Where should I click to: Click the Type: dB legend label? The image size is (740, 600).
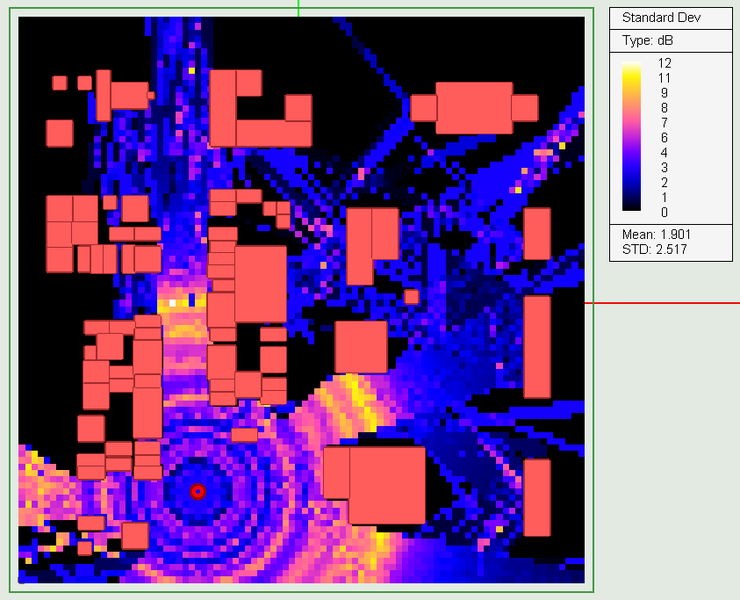648,41
